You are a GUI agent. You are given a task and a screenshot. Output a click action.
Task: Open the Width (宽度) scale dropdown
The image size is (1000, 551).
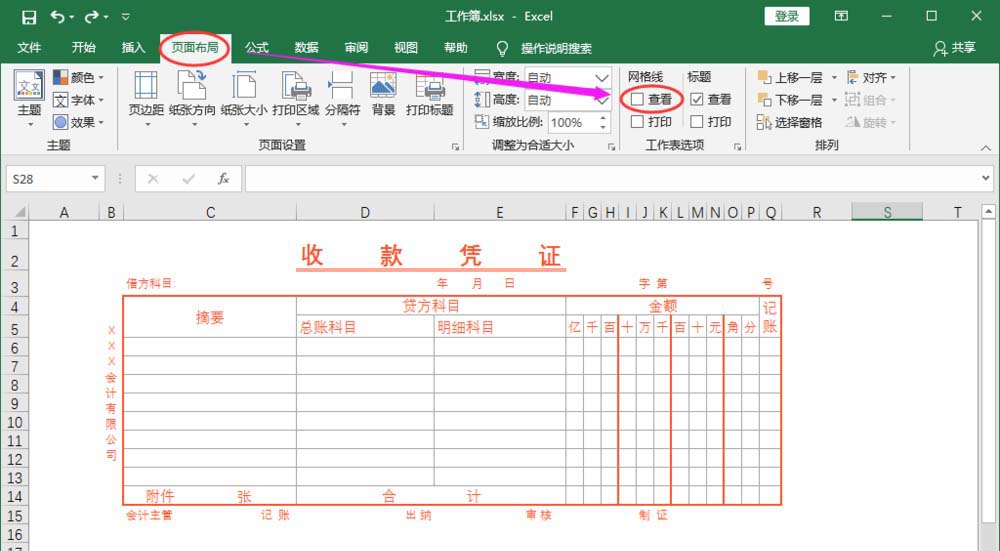click(601, 78)
